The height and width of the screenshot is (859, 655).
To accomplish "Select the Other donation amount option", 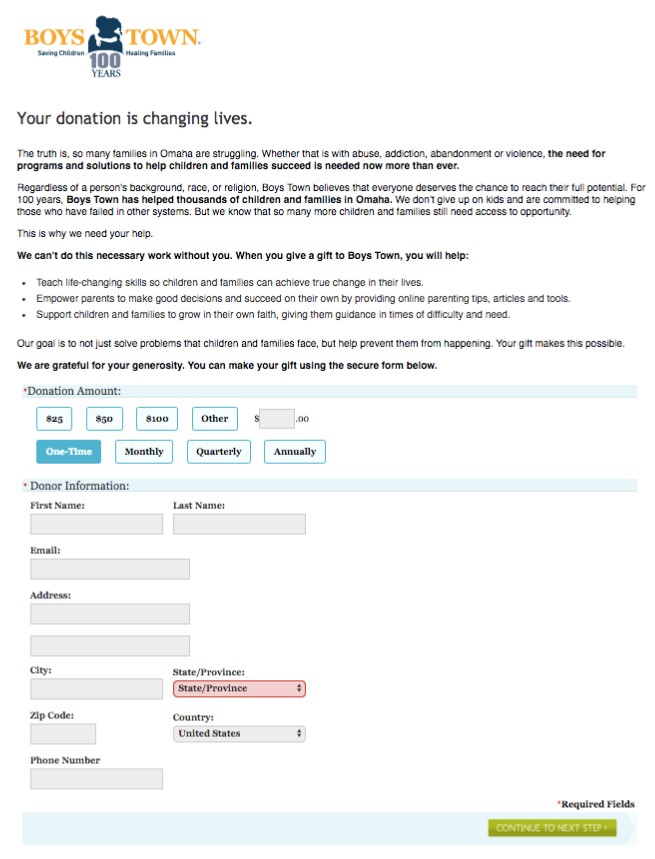I will [215, 419].
